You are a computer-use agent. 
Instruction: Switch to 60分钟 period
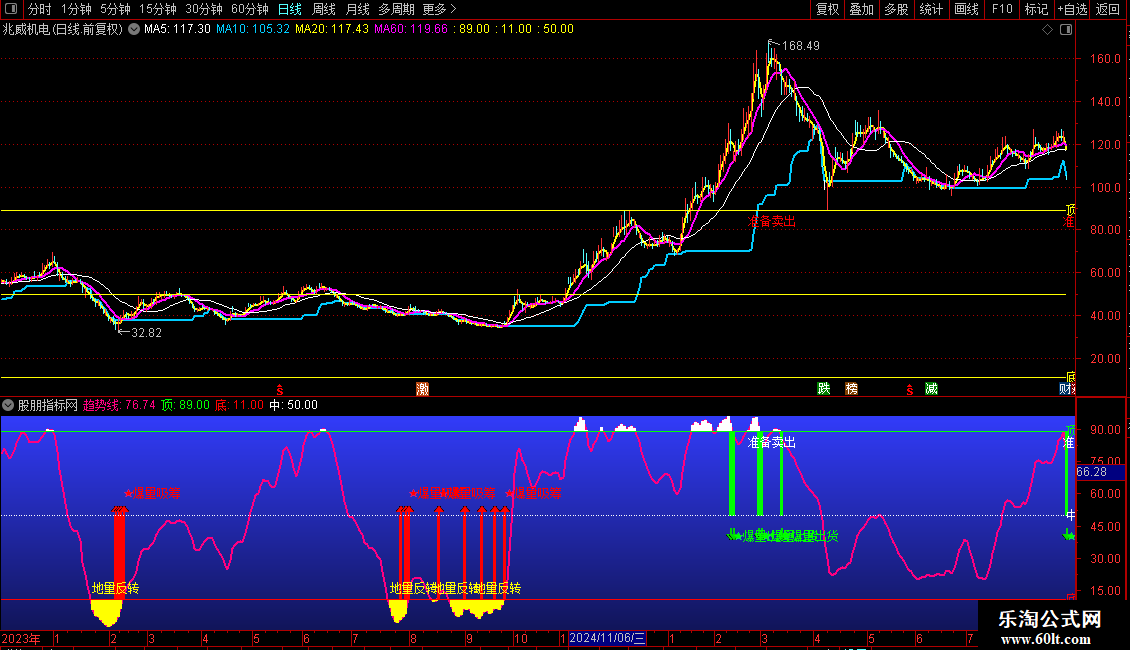pyautogui.click(x=249, y=9)
